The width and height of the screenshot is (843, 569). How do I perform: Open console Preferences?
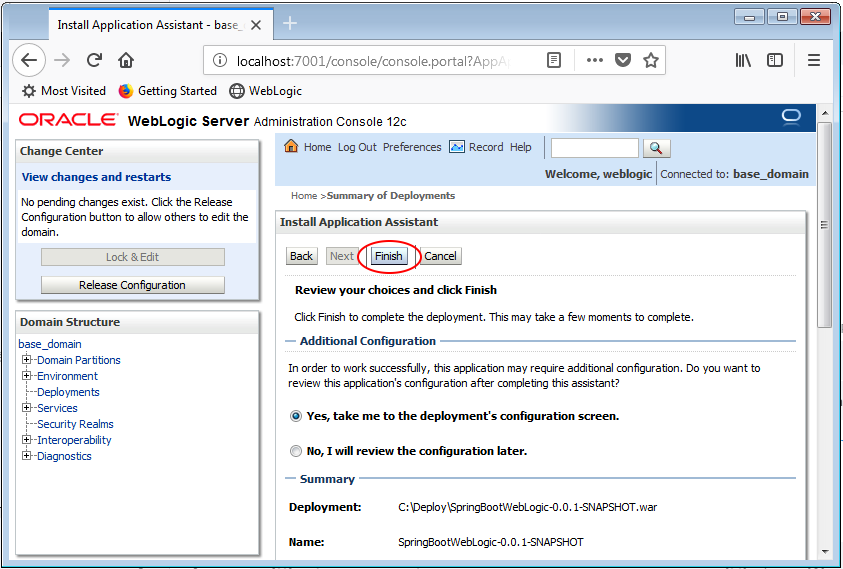tap(412, 147)
